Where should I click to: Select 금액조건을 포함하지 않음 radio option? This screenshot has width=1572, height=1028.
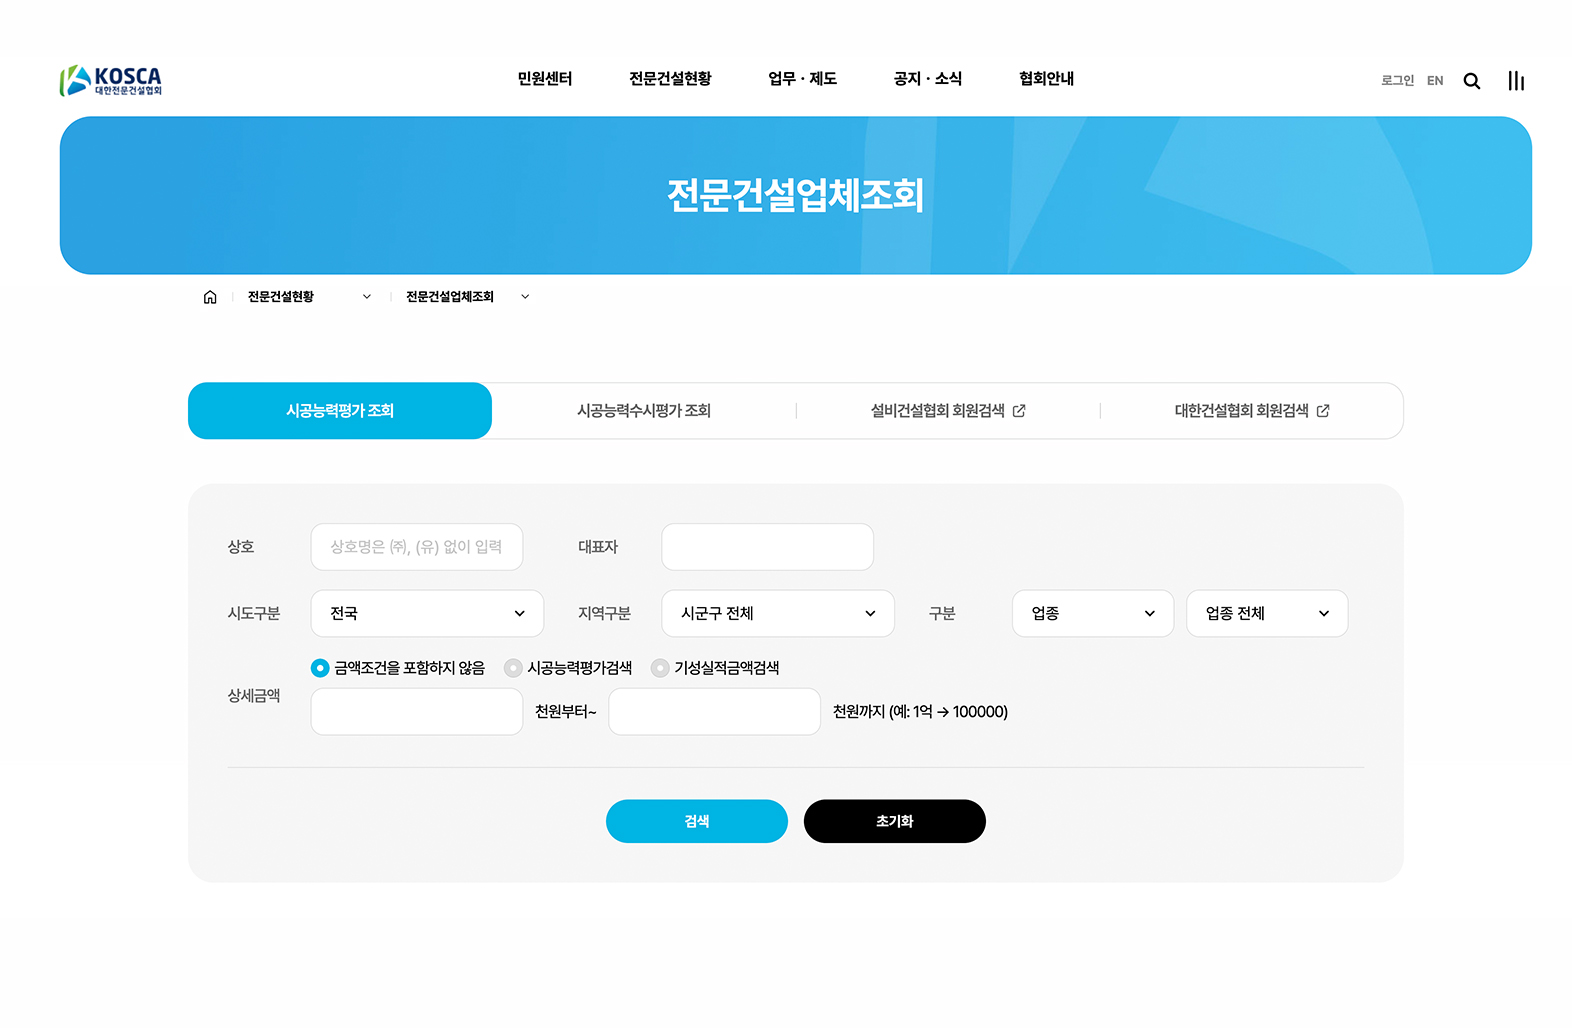point(320,668)
